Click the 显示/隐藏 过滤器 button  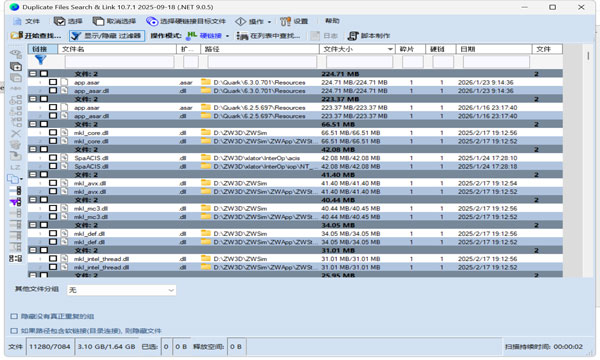tap(107, 36)
